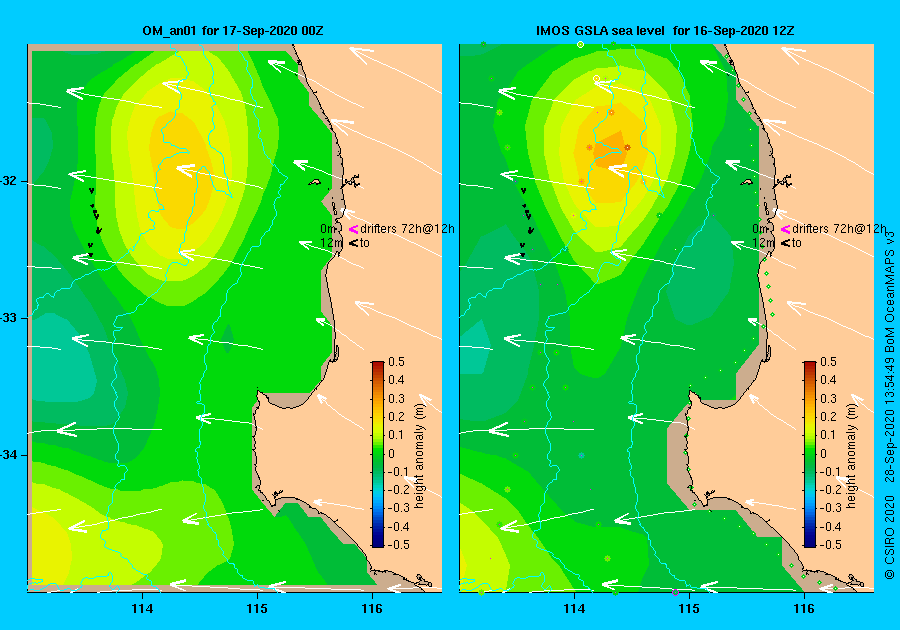This screenshot has width=900, height=630.
Task: Click the black 12m arrow in right legend
Action: coord(785,243)
